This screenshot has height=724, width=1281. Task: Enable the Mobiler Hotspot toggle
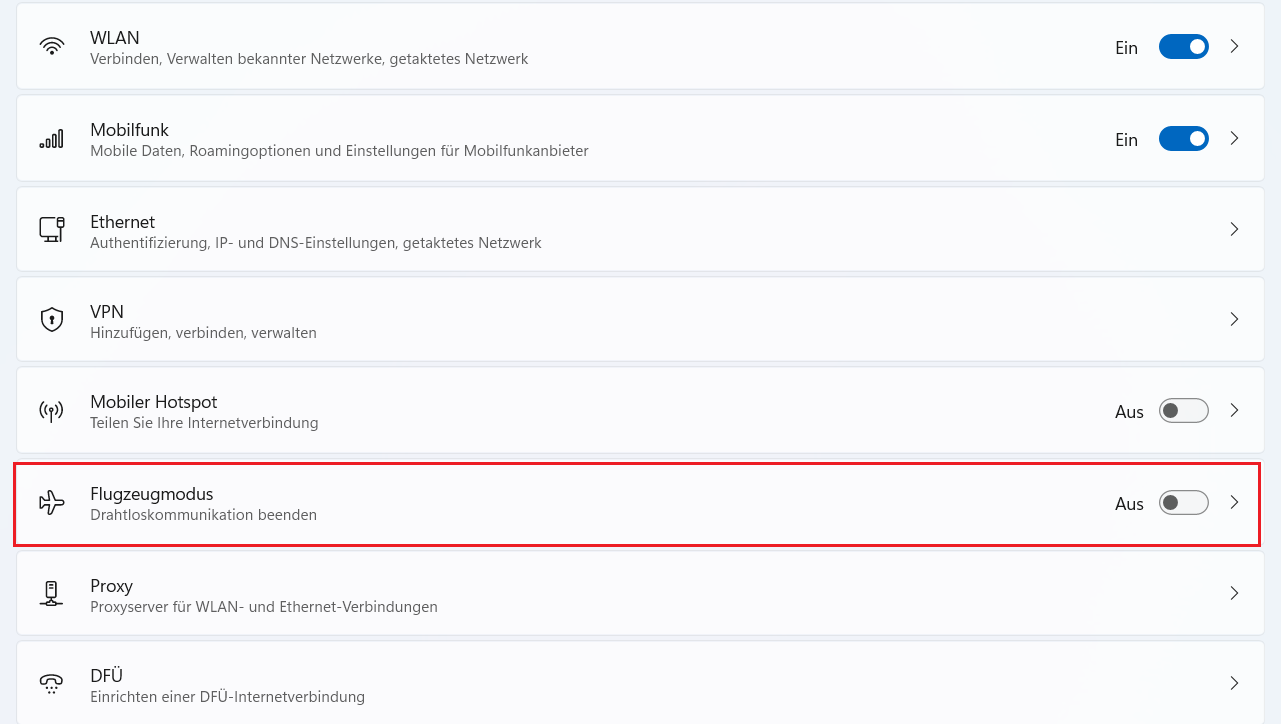1183,411
